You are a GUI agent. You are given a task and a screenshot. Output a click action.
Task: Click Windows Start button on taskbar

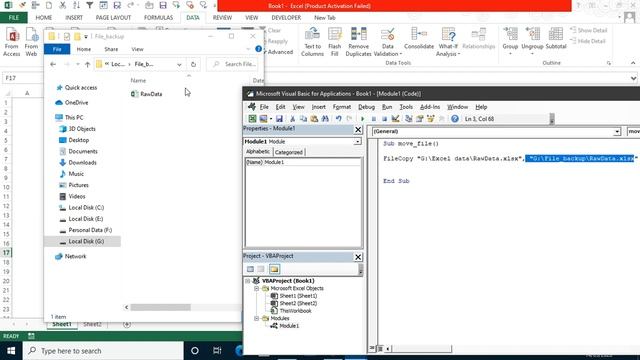pos(11,351)
